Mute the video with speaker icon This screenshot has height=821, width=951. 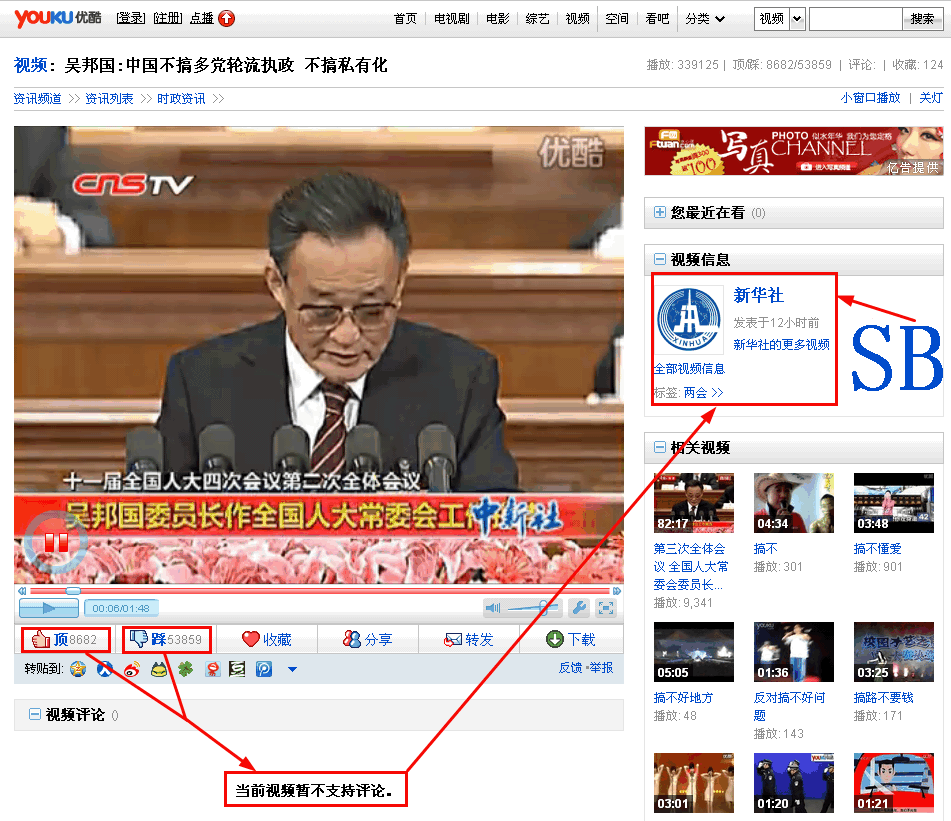pyautogui.click(x=493, y=607)
